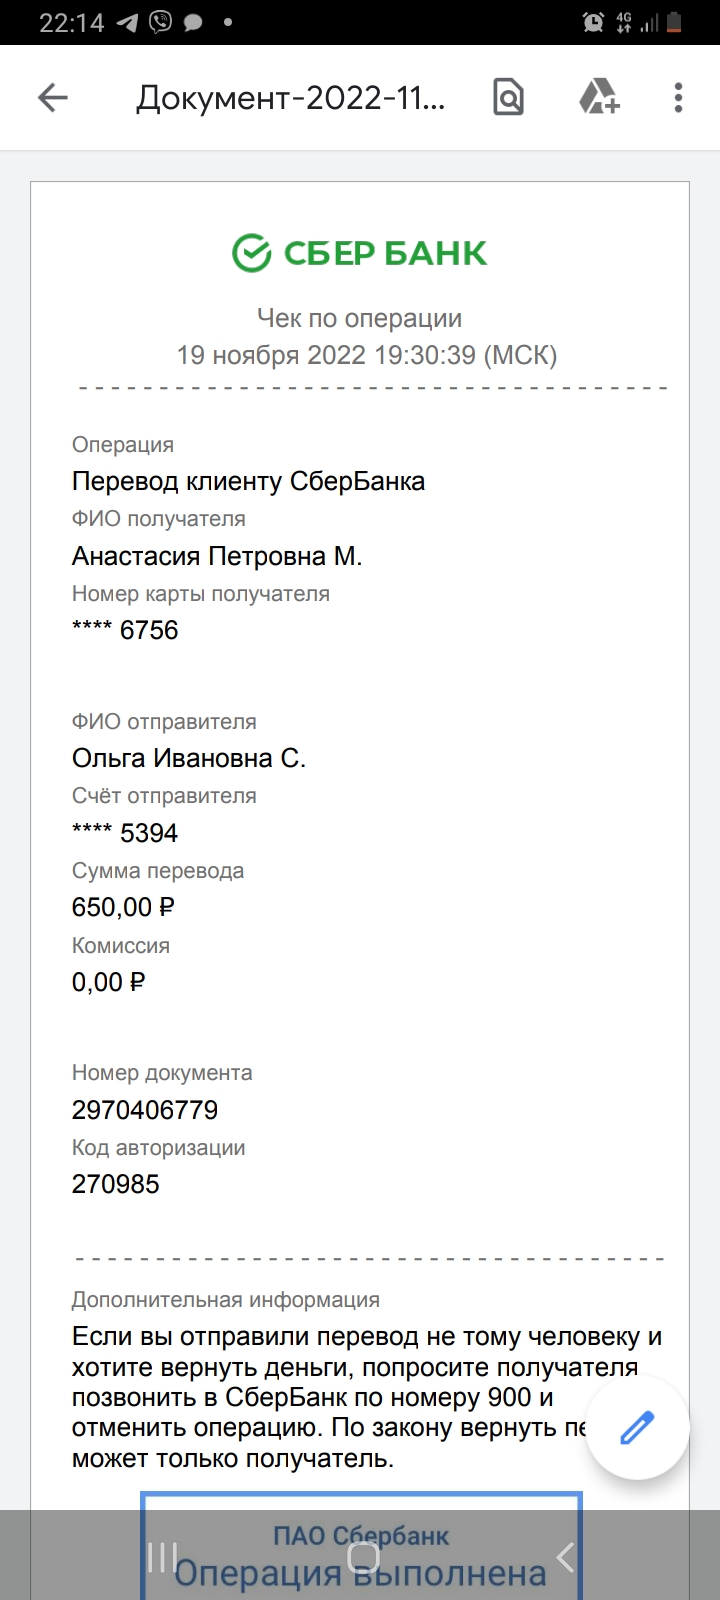Viewport: 720px width, 1600px height.
Task: Tap the Android recent apps button
Action: 162,1556
